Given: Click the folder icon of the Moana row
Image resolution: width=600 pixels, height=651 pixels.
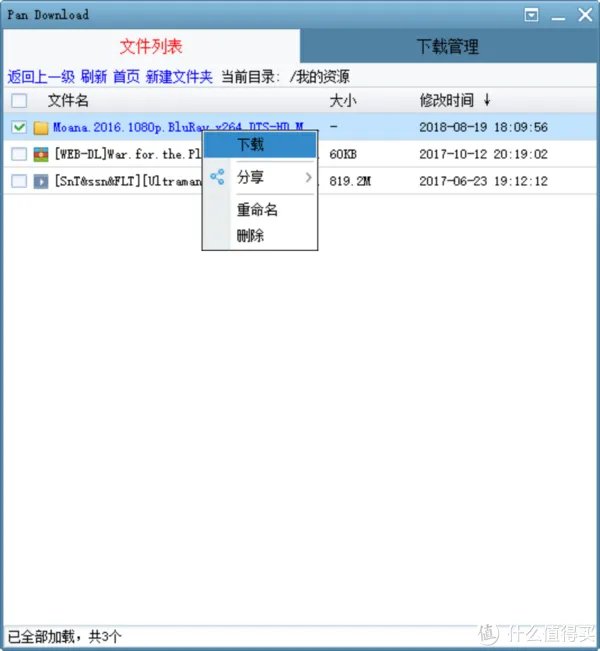Looking at the screenshot, I should (x=41, y=127).
